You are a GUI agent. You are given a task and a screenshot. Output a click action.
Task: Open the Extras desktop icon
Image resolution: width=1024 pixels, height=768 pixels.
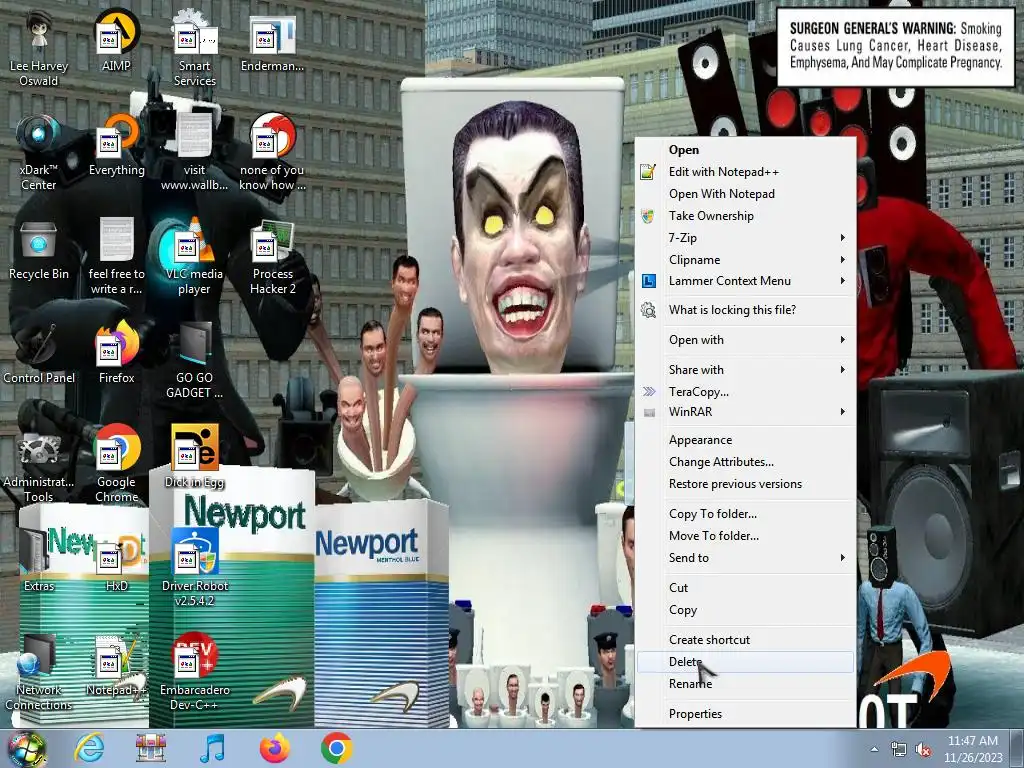[39, 560]
